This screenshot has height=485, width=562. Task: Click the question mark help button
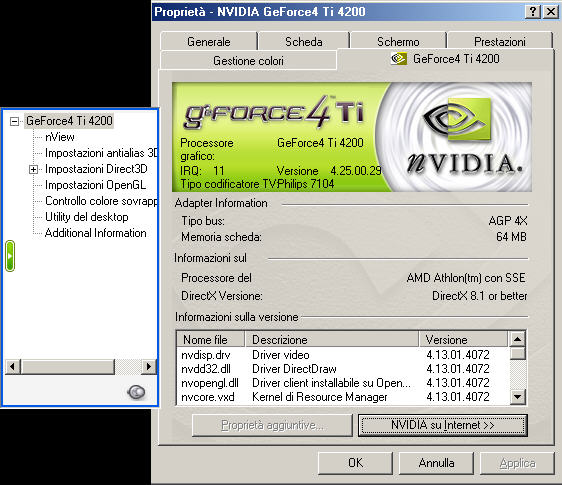click(x=533, y=12)
